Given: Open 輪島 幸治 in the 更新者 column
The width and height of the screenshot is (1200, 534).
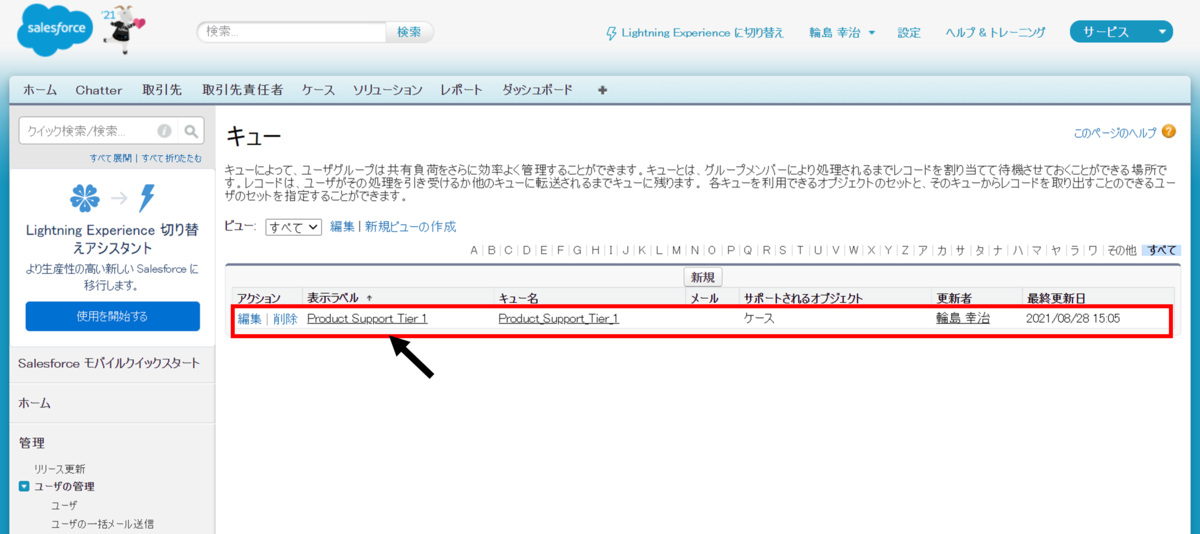Looking at the screenshot, I should [962, 319].
